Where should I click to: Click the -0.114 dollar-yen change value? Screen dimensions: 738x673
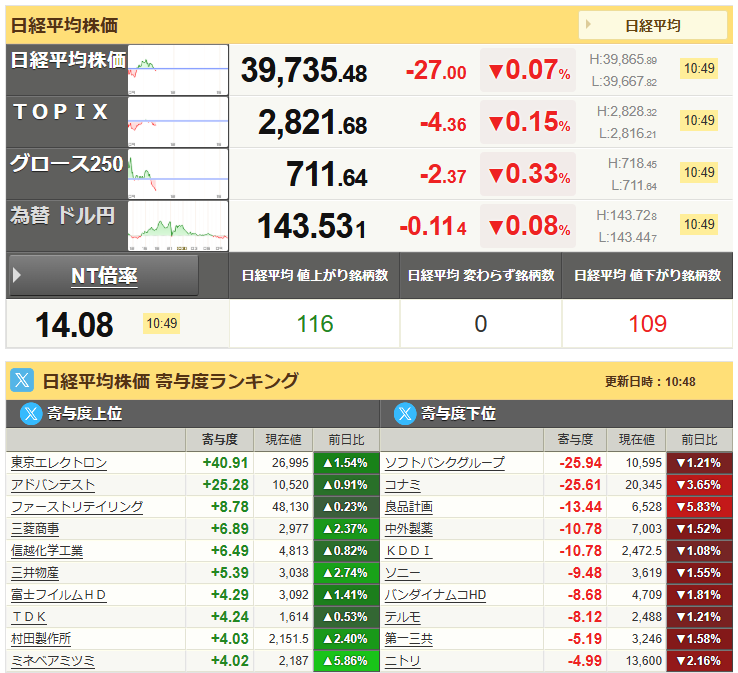(x=433, y=227)
